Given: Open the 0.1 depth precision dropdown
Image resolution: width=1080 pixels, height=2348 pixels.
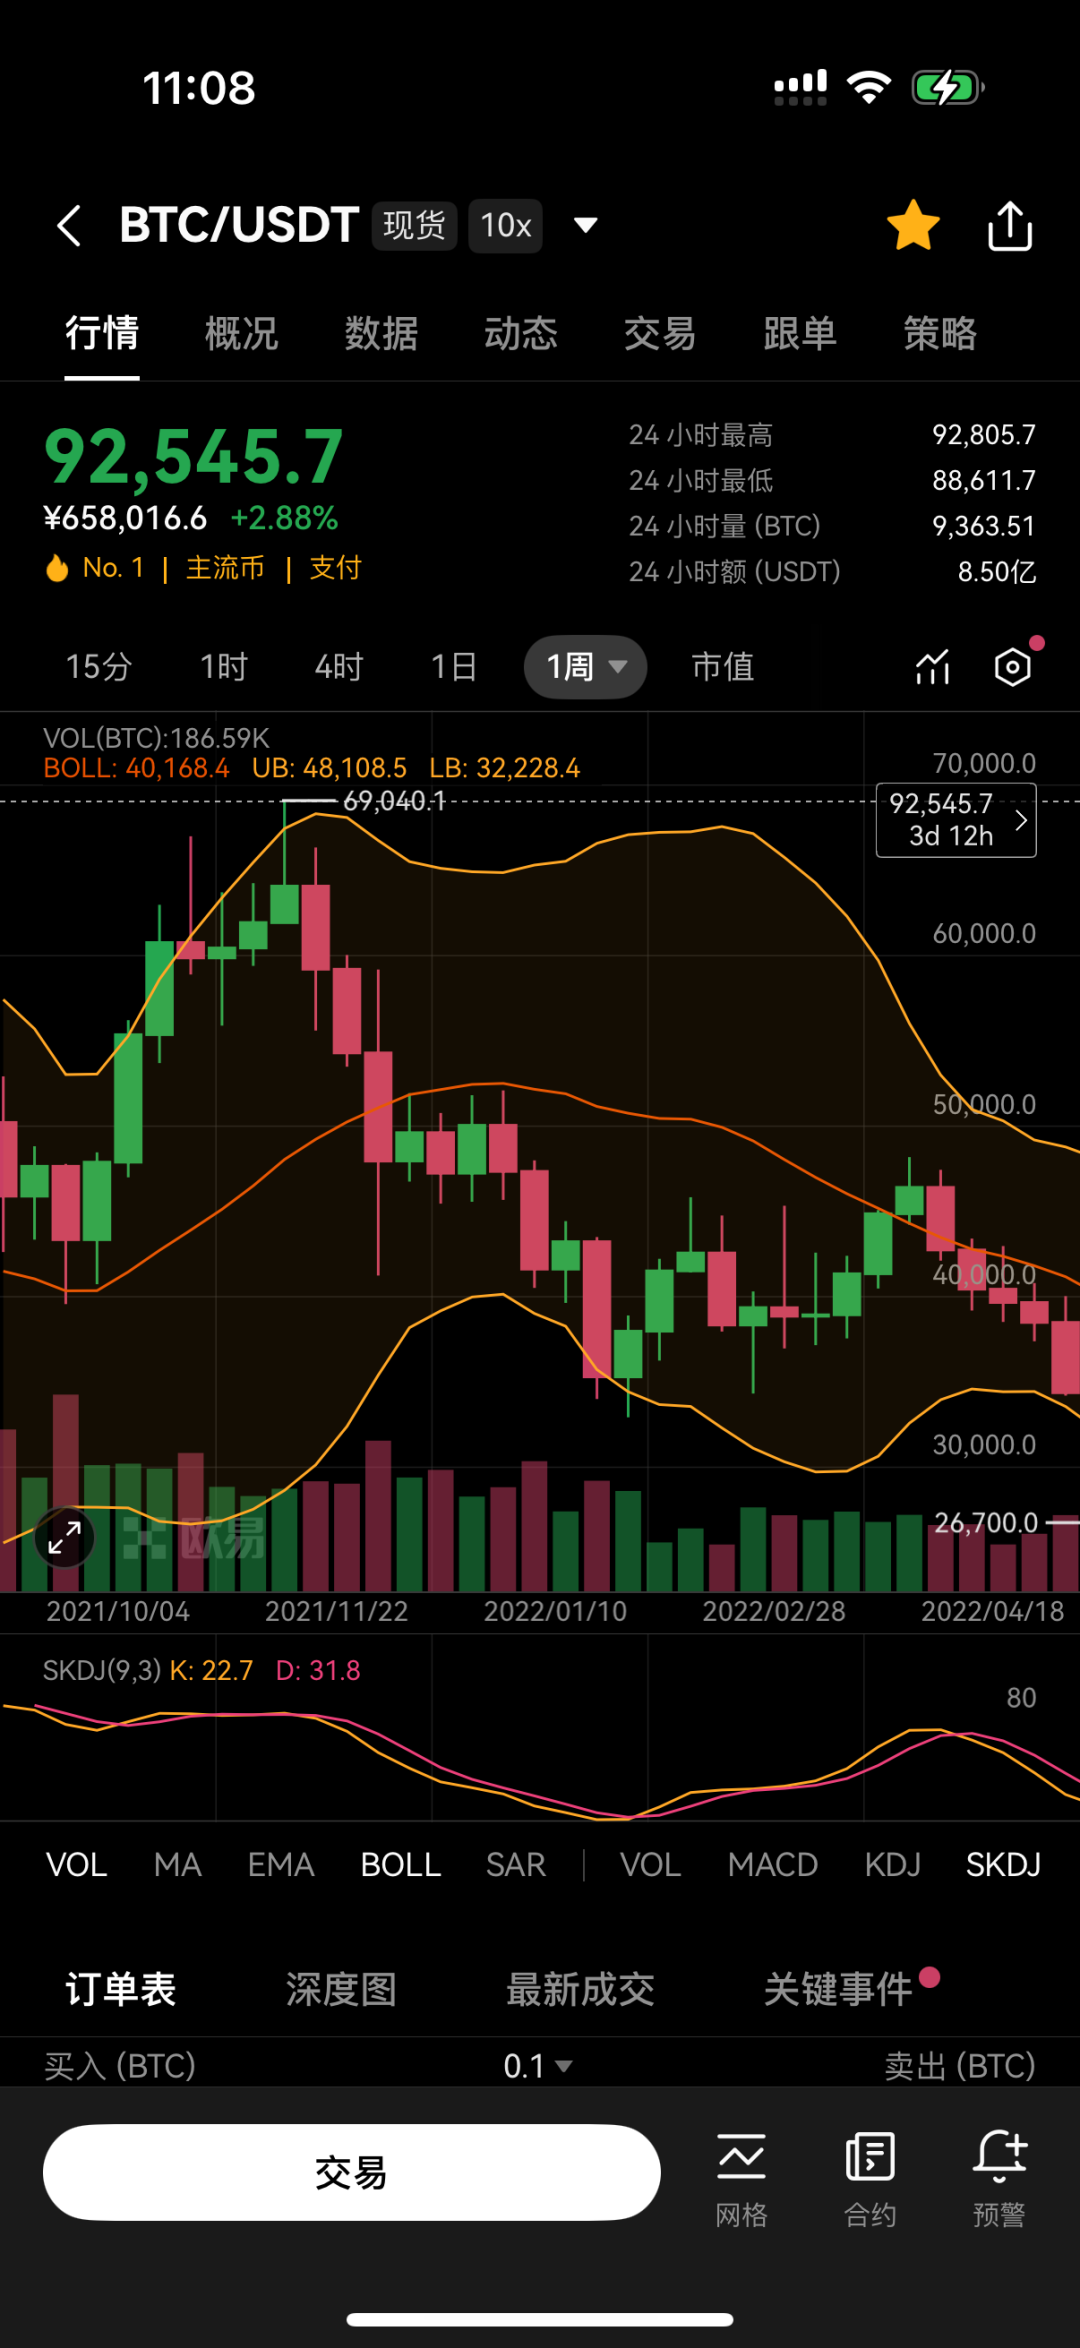Looking at the screenshot, I should click(538, 2066).
